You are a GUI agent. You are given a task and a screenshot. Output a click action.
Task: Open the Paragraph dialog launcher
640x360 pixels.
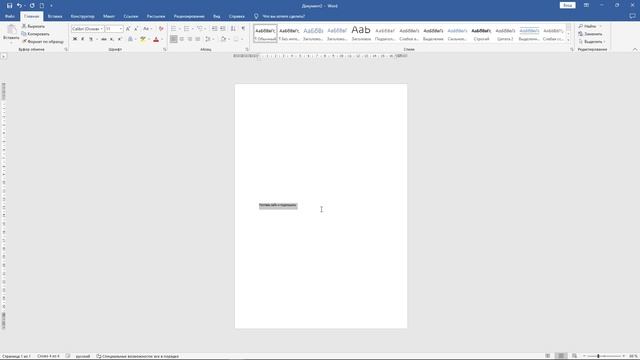(247, 49)
